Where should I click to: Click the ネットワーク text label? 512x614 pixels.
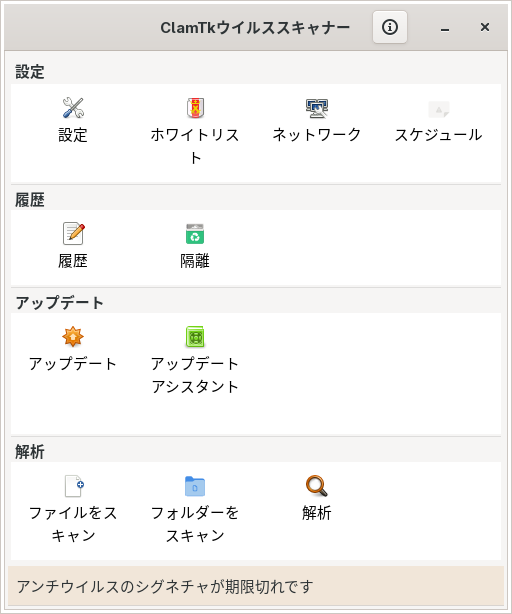(x=317, y=135)
